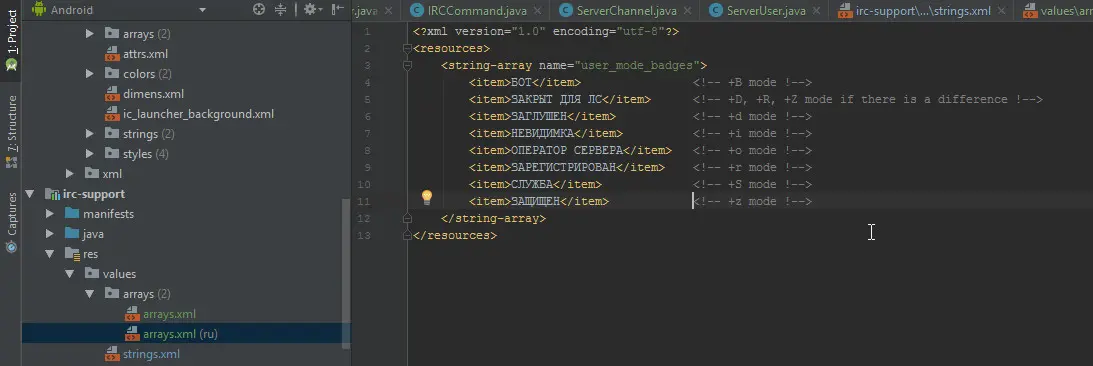
Task: Click the ЗАРЕГИСТРИРОВАН item on line 9
Action: pos(563,167)
